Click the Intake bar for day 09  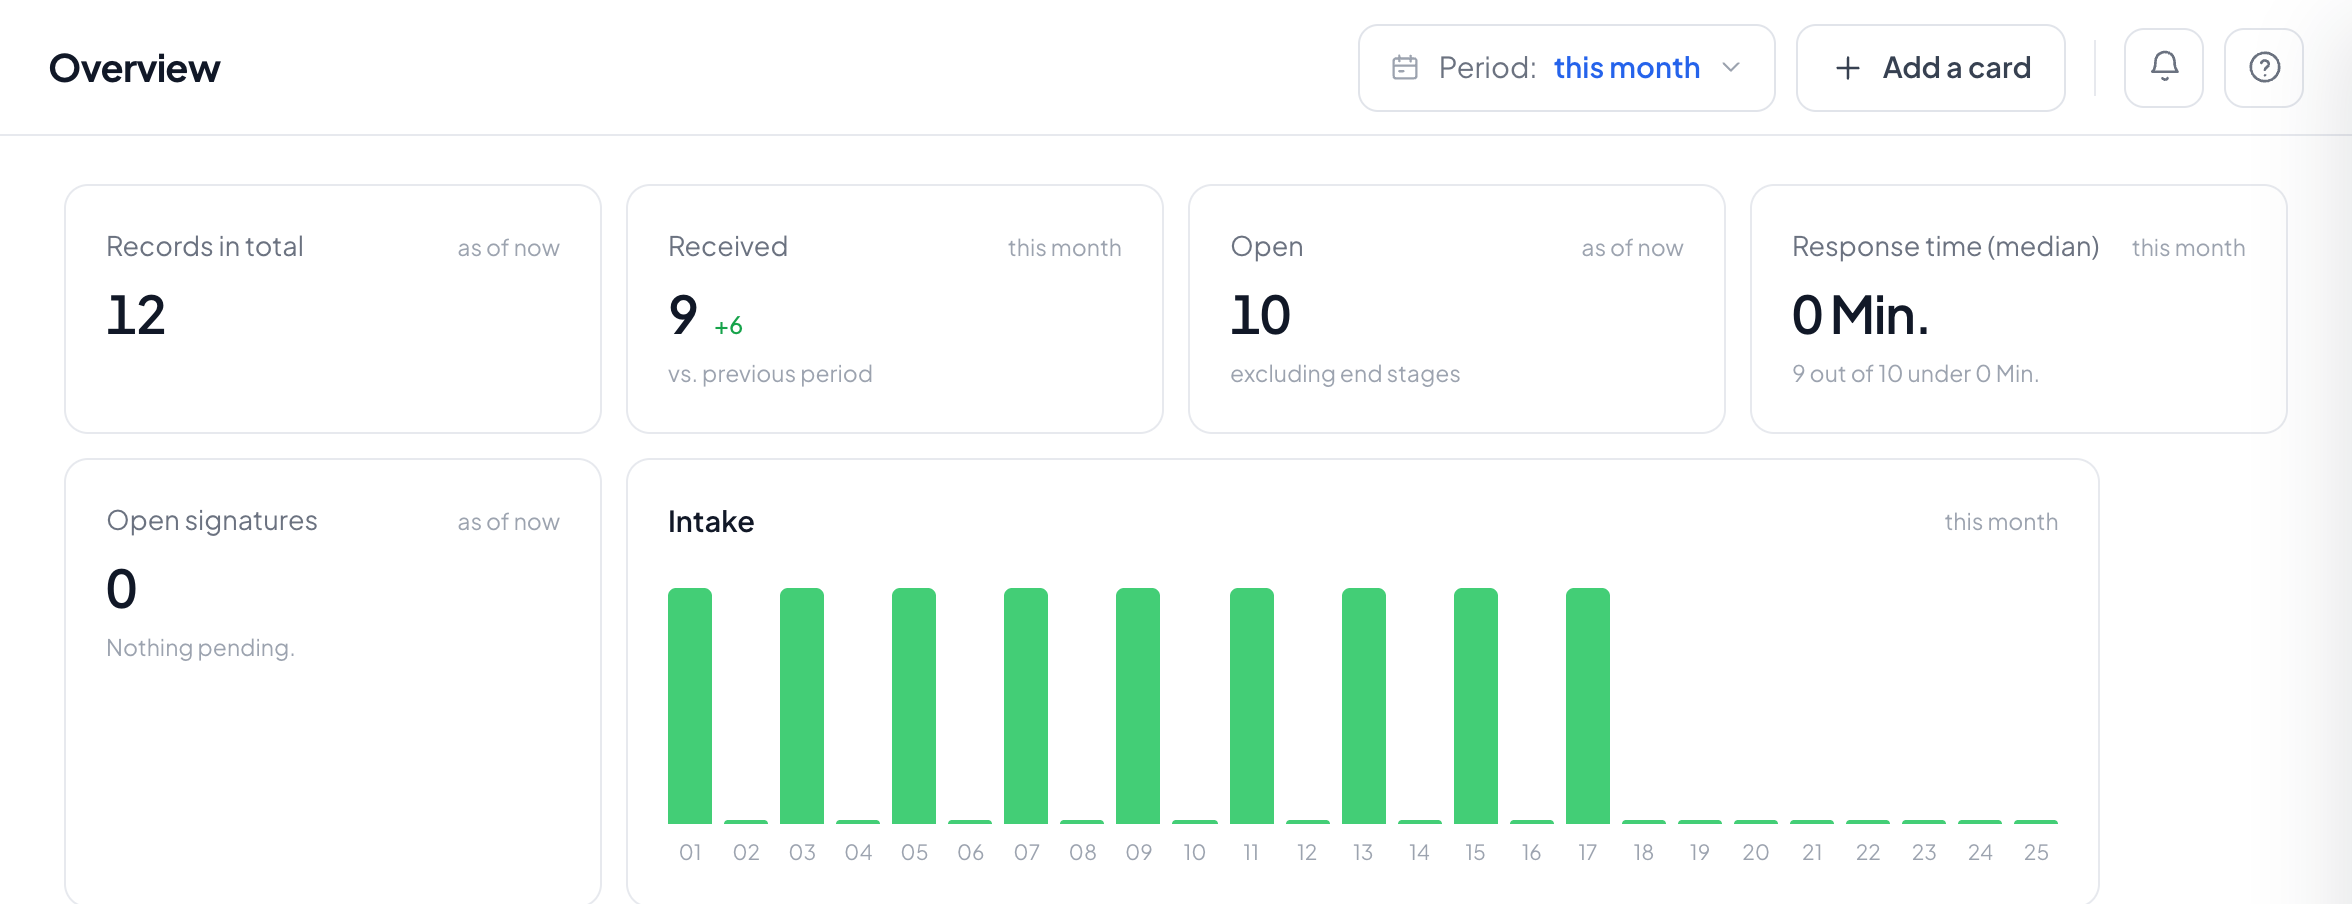pyautogui.click(x=1138, y=706)
